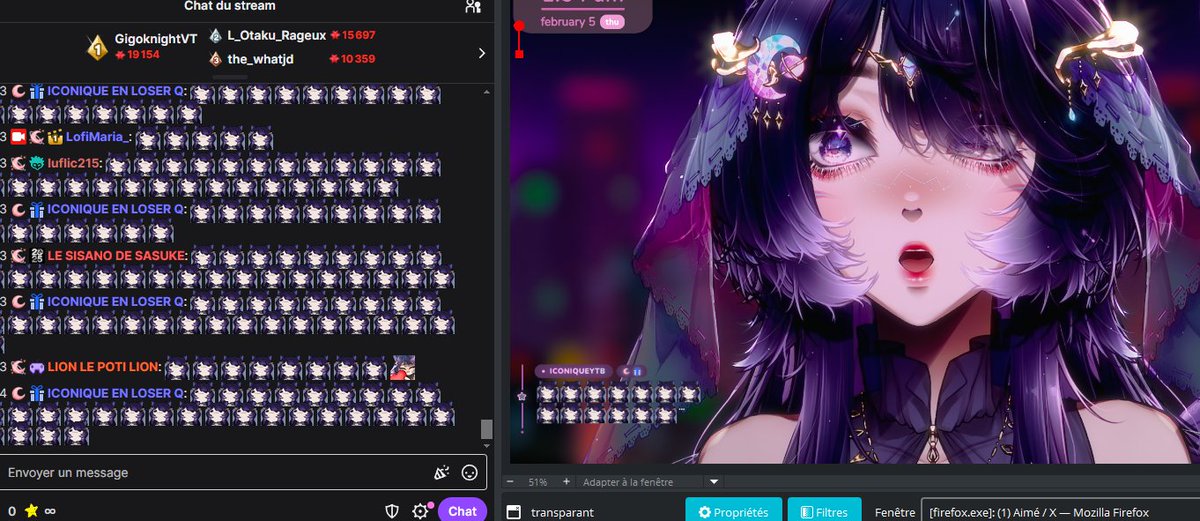Click the bronze rank 3 badge
The image size is (1200, 521).
point(216,59)
